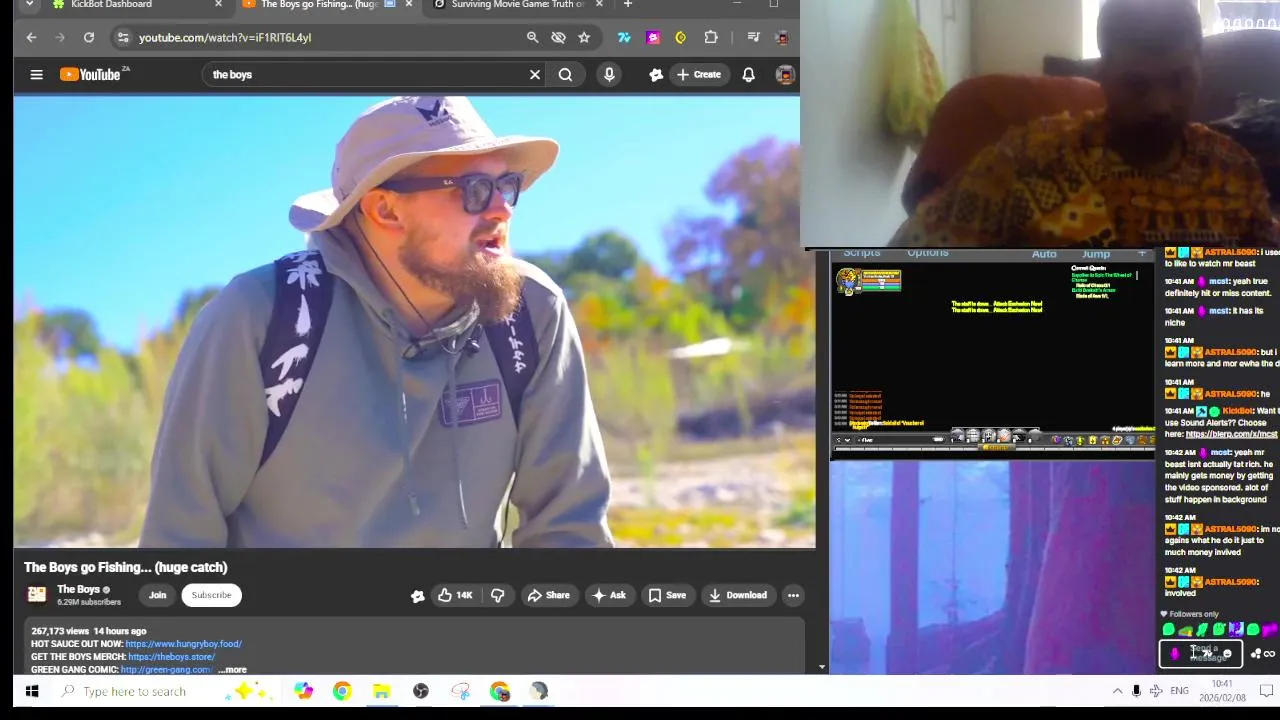Pause the fishing video player

415,322
